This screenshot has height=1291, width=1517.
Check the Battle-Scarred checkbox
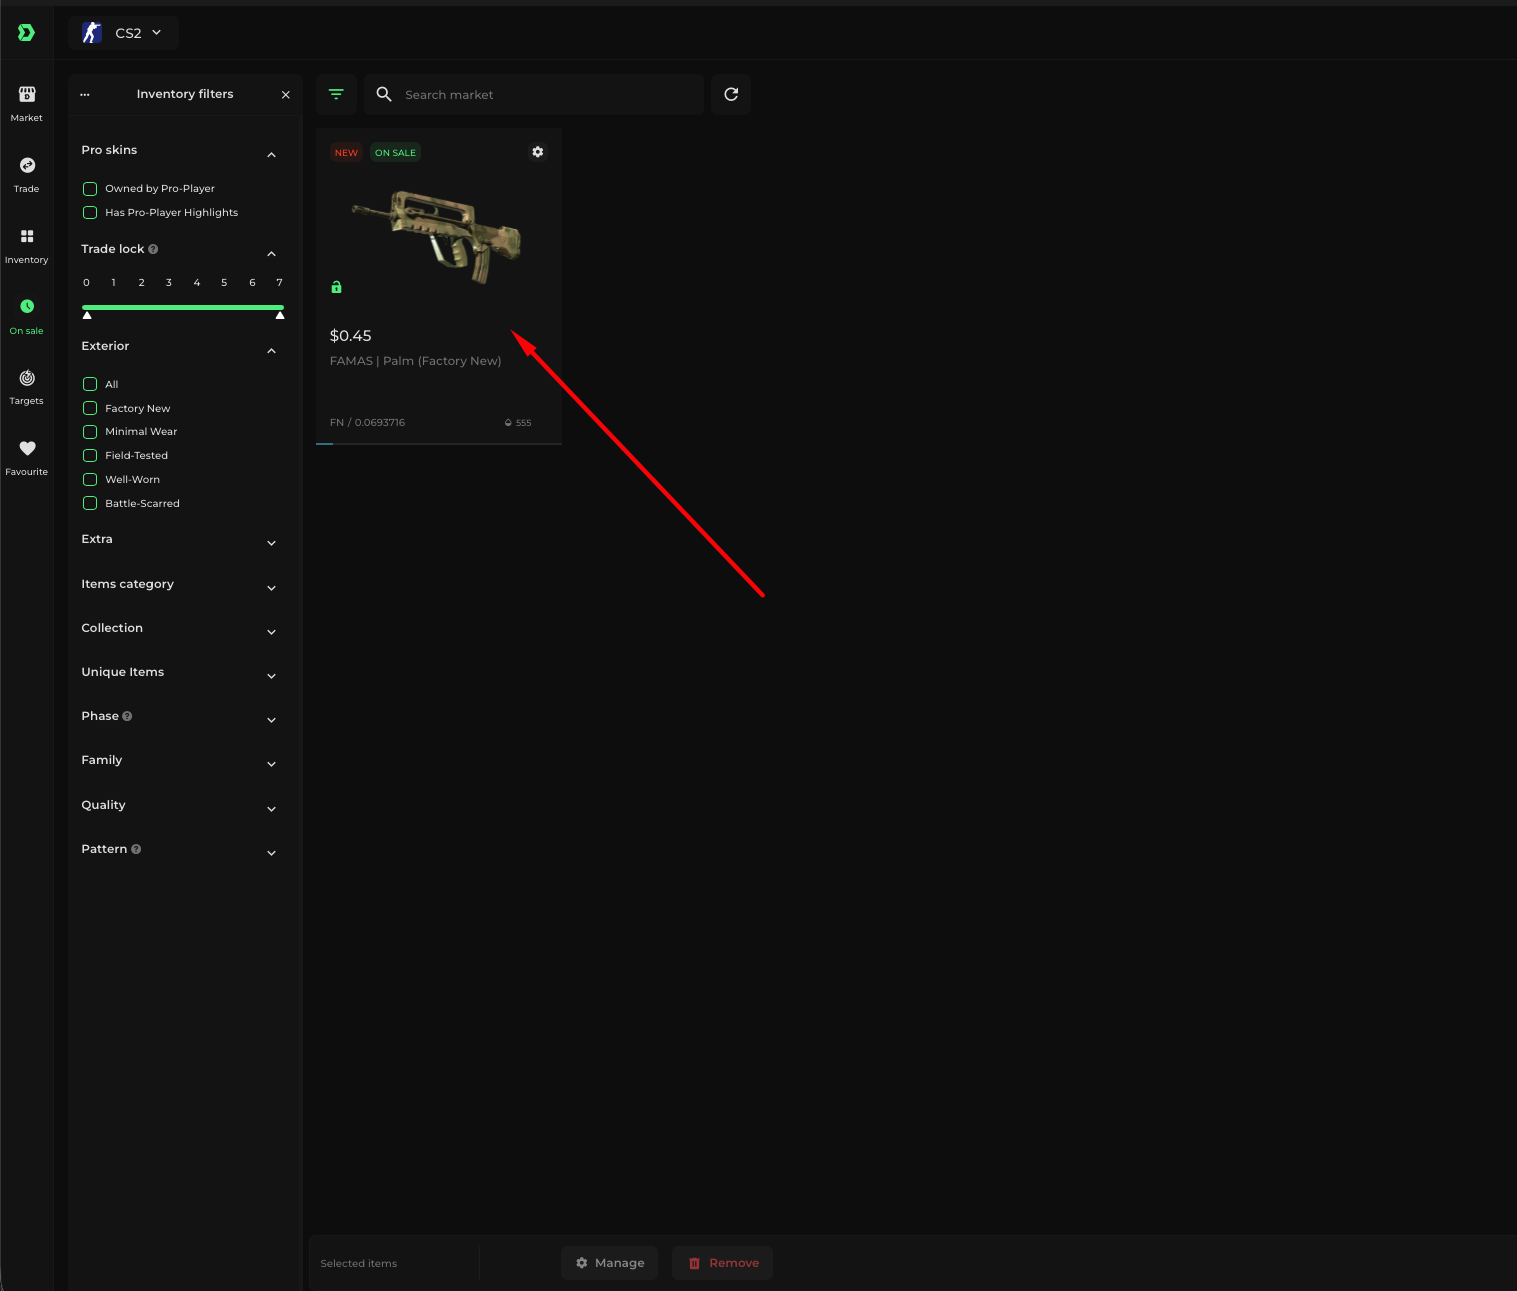(90, 504)
